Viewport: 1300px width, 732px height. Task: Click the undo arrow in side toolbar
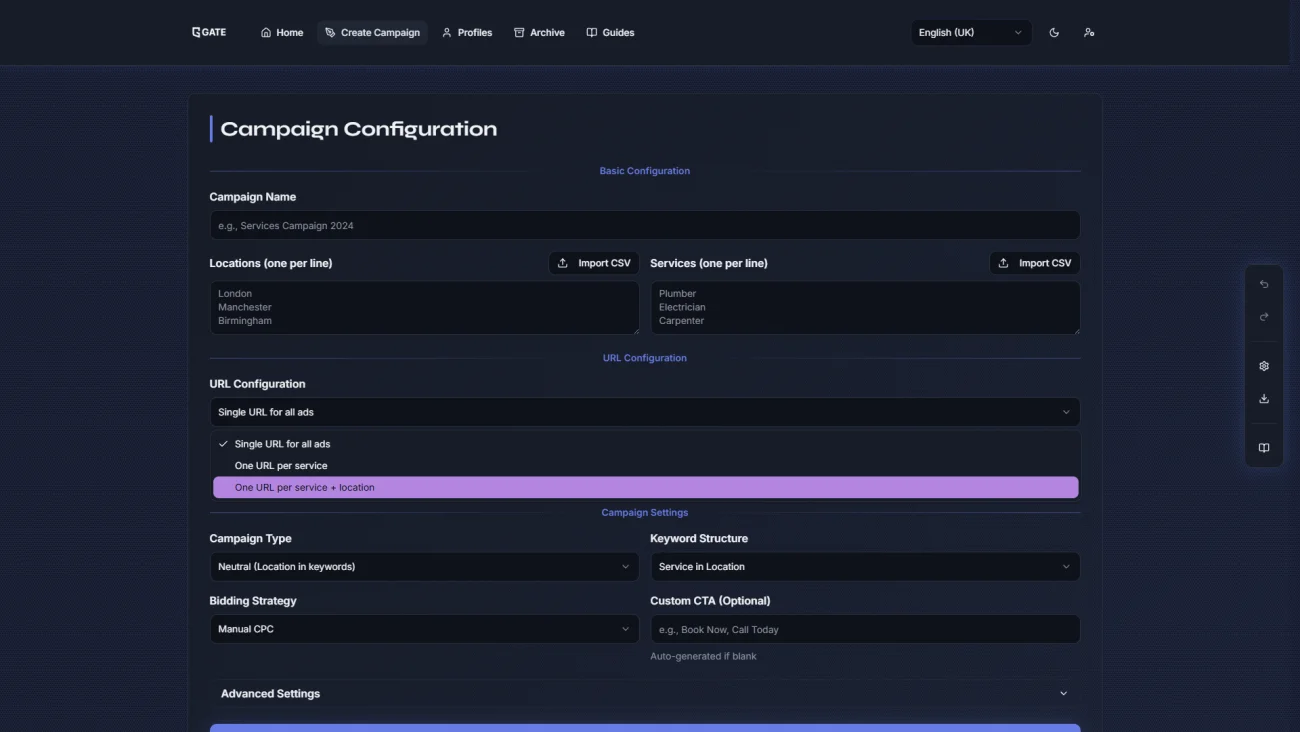tap(1264, 285)
